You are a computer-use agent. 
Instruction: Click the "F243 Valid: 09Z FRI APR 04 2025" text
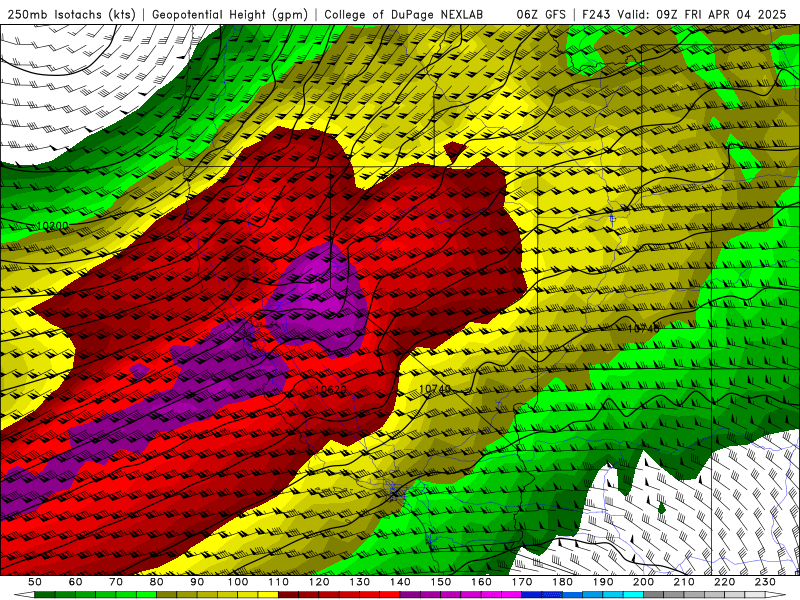click(684, 15)
